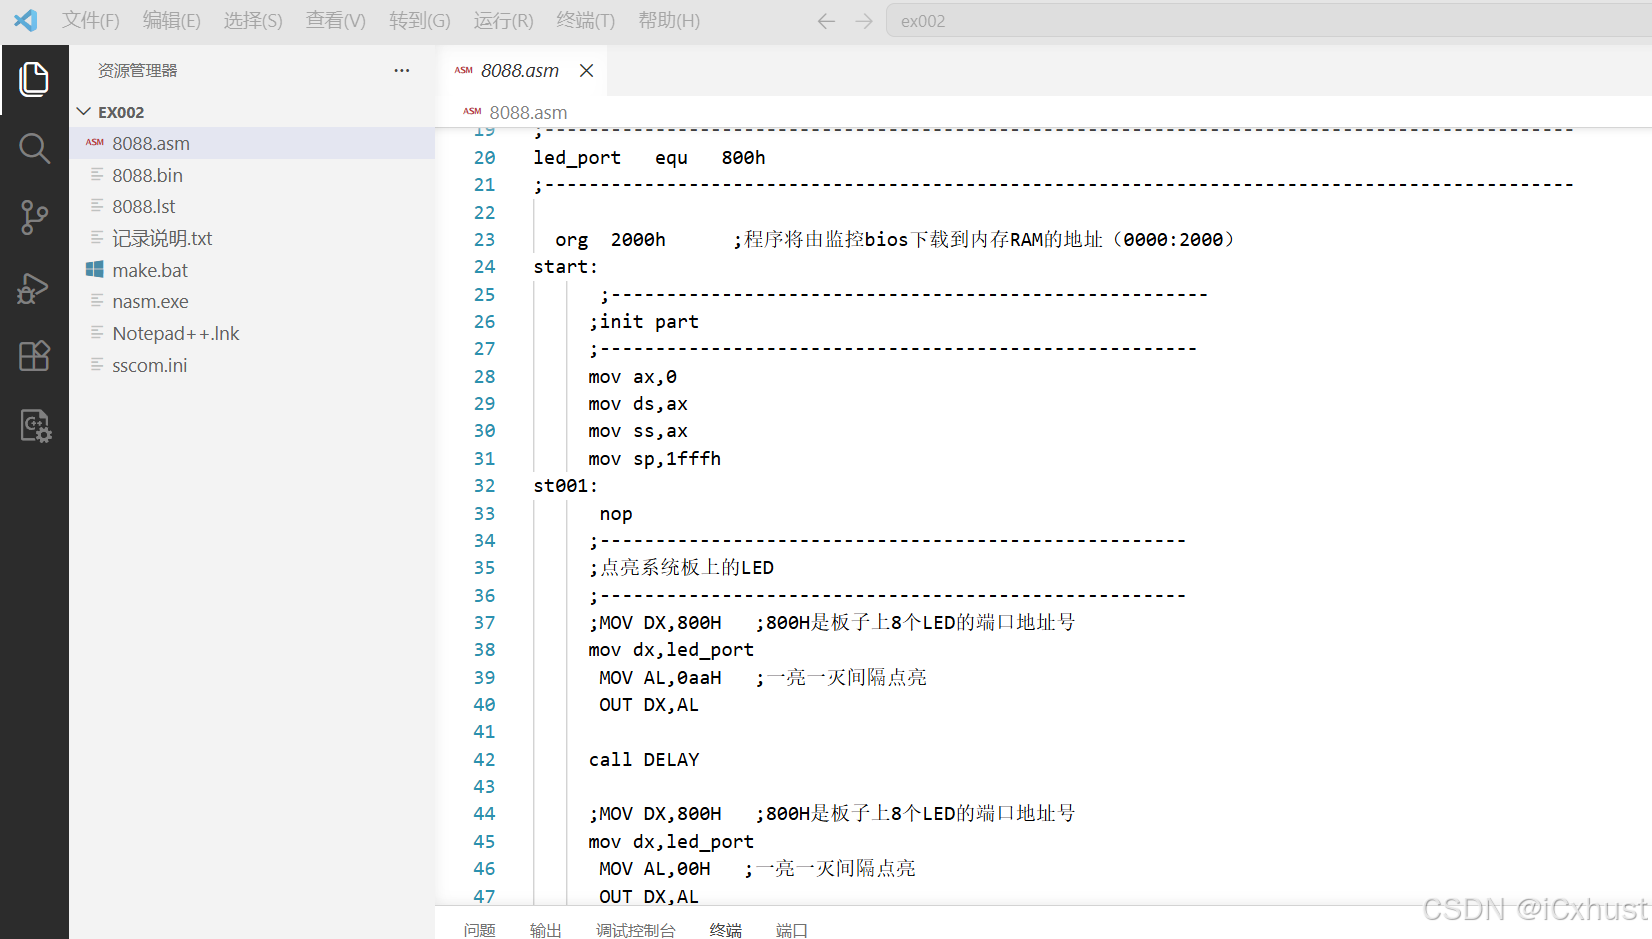Click 'MOV AL,0aaH' on line 39
The image size is (1652, 939).
660,677
